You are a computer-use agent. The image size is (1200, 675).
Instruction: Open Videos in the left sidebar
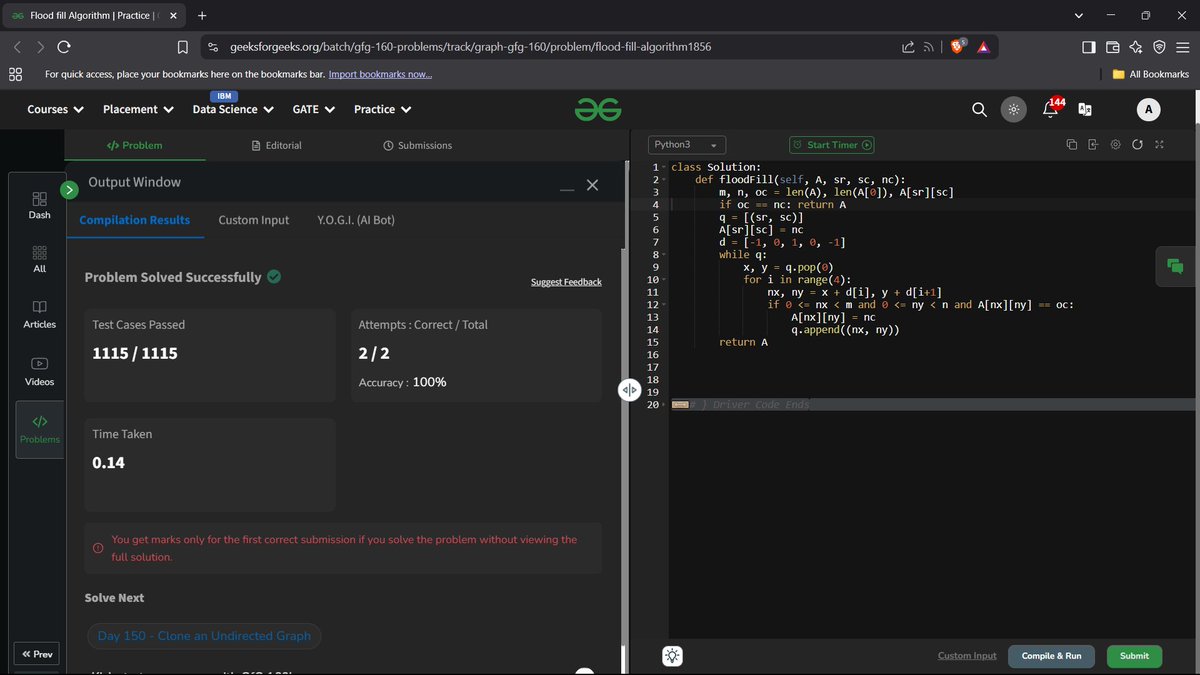click(39, 371)
